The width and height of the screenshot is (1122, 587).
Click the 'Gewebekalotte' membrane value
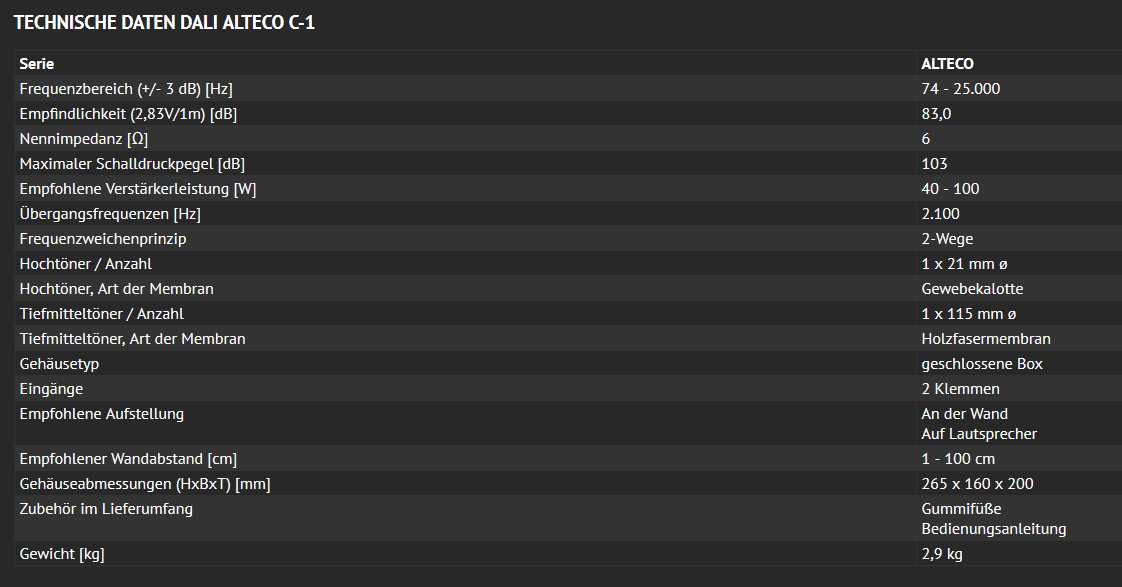pos(972,289)
